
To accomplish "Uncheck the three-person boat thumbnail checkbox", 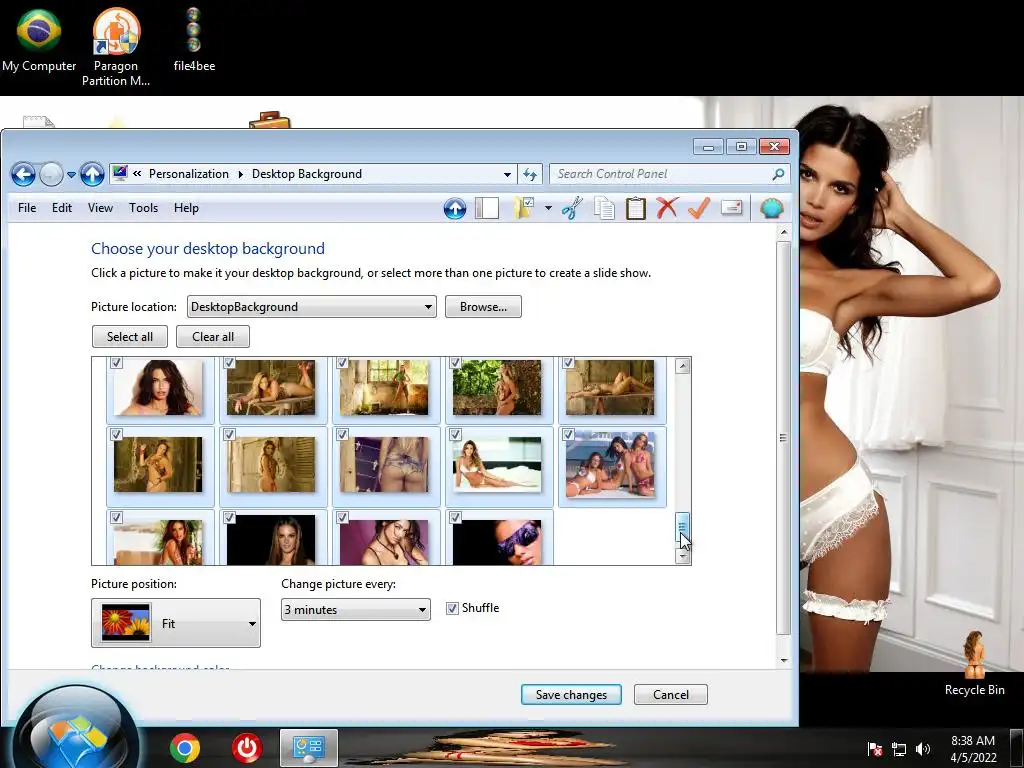I will [x=568, y=434].
